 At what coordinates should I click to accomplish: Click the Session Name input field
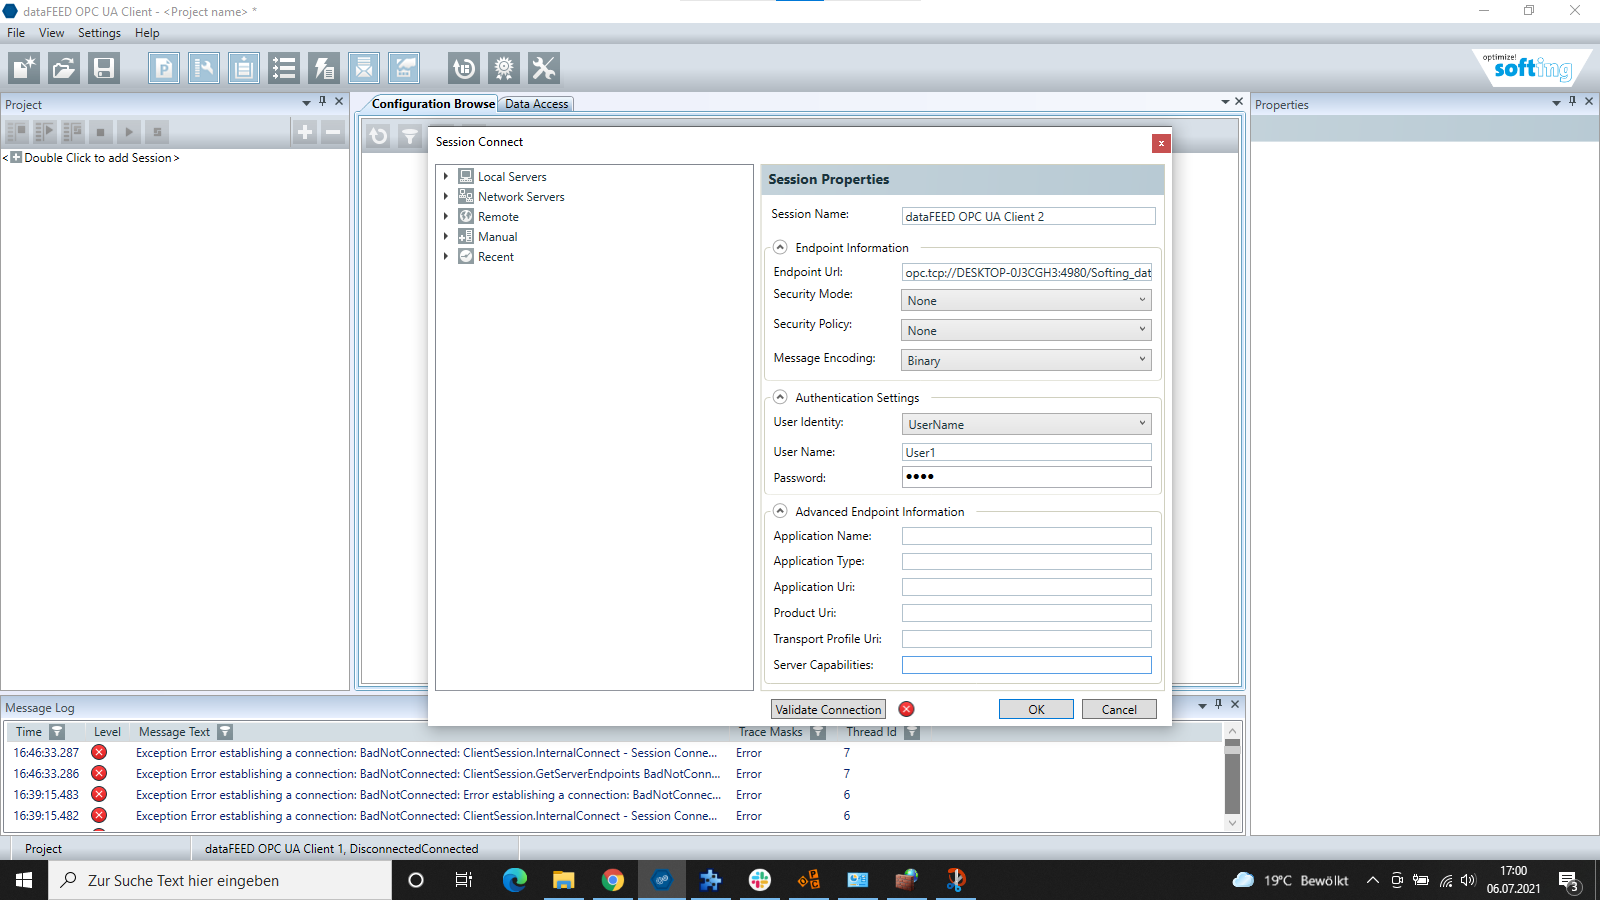pyautogui.click(x=1028, y=216)
